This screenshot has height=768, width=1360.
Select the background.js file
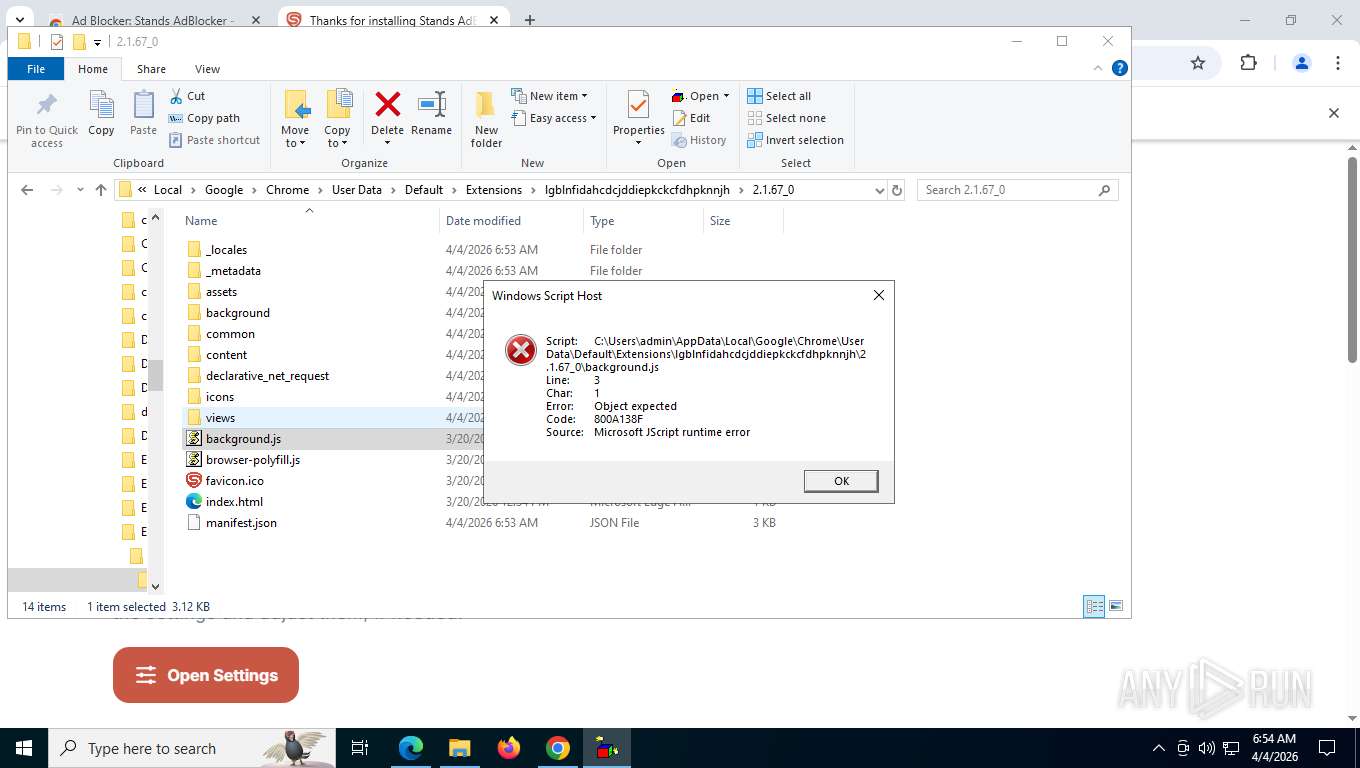[x=243, y=439]
